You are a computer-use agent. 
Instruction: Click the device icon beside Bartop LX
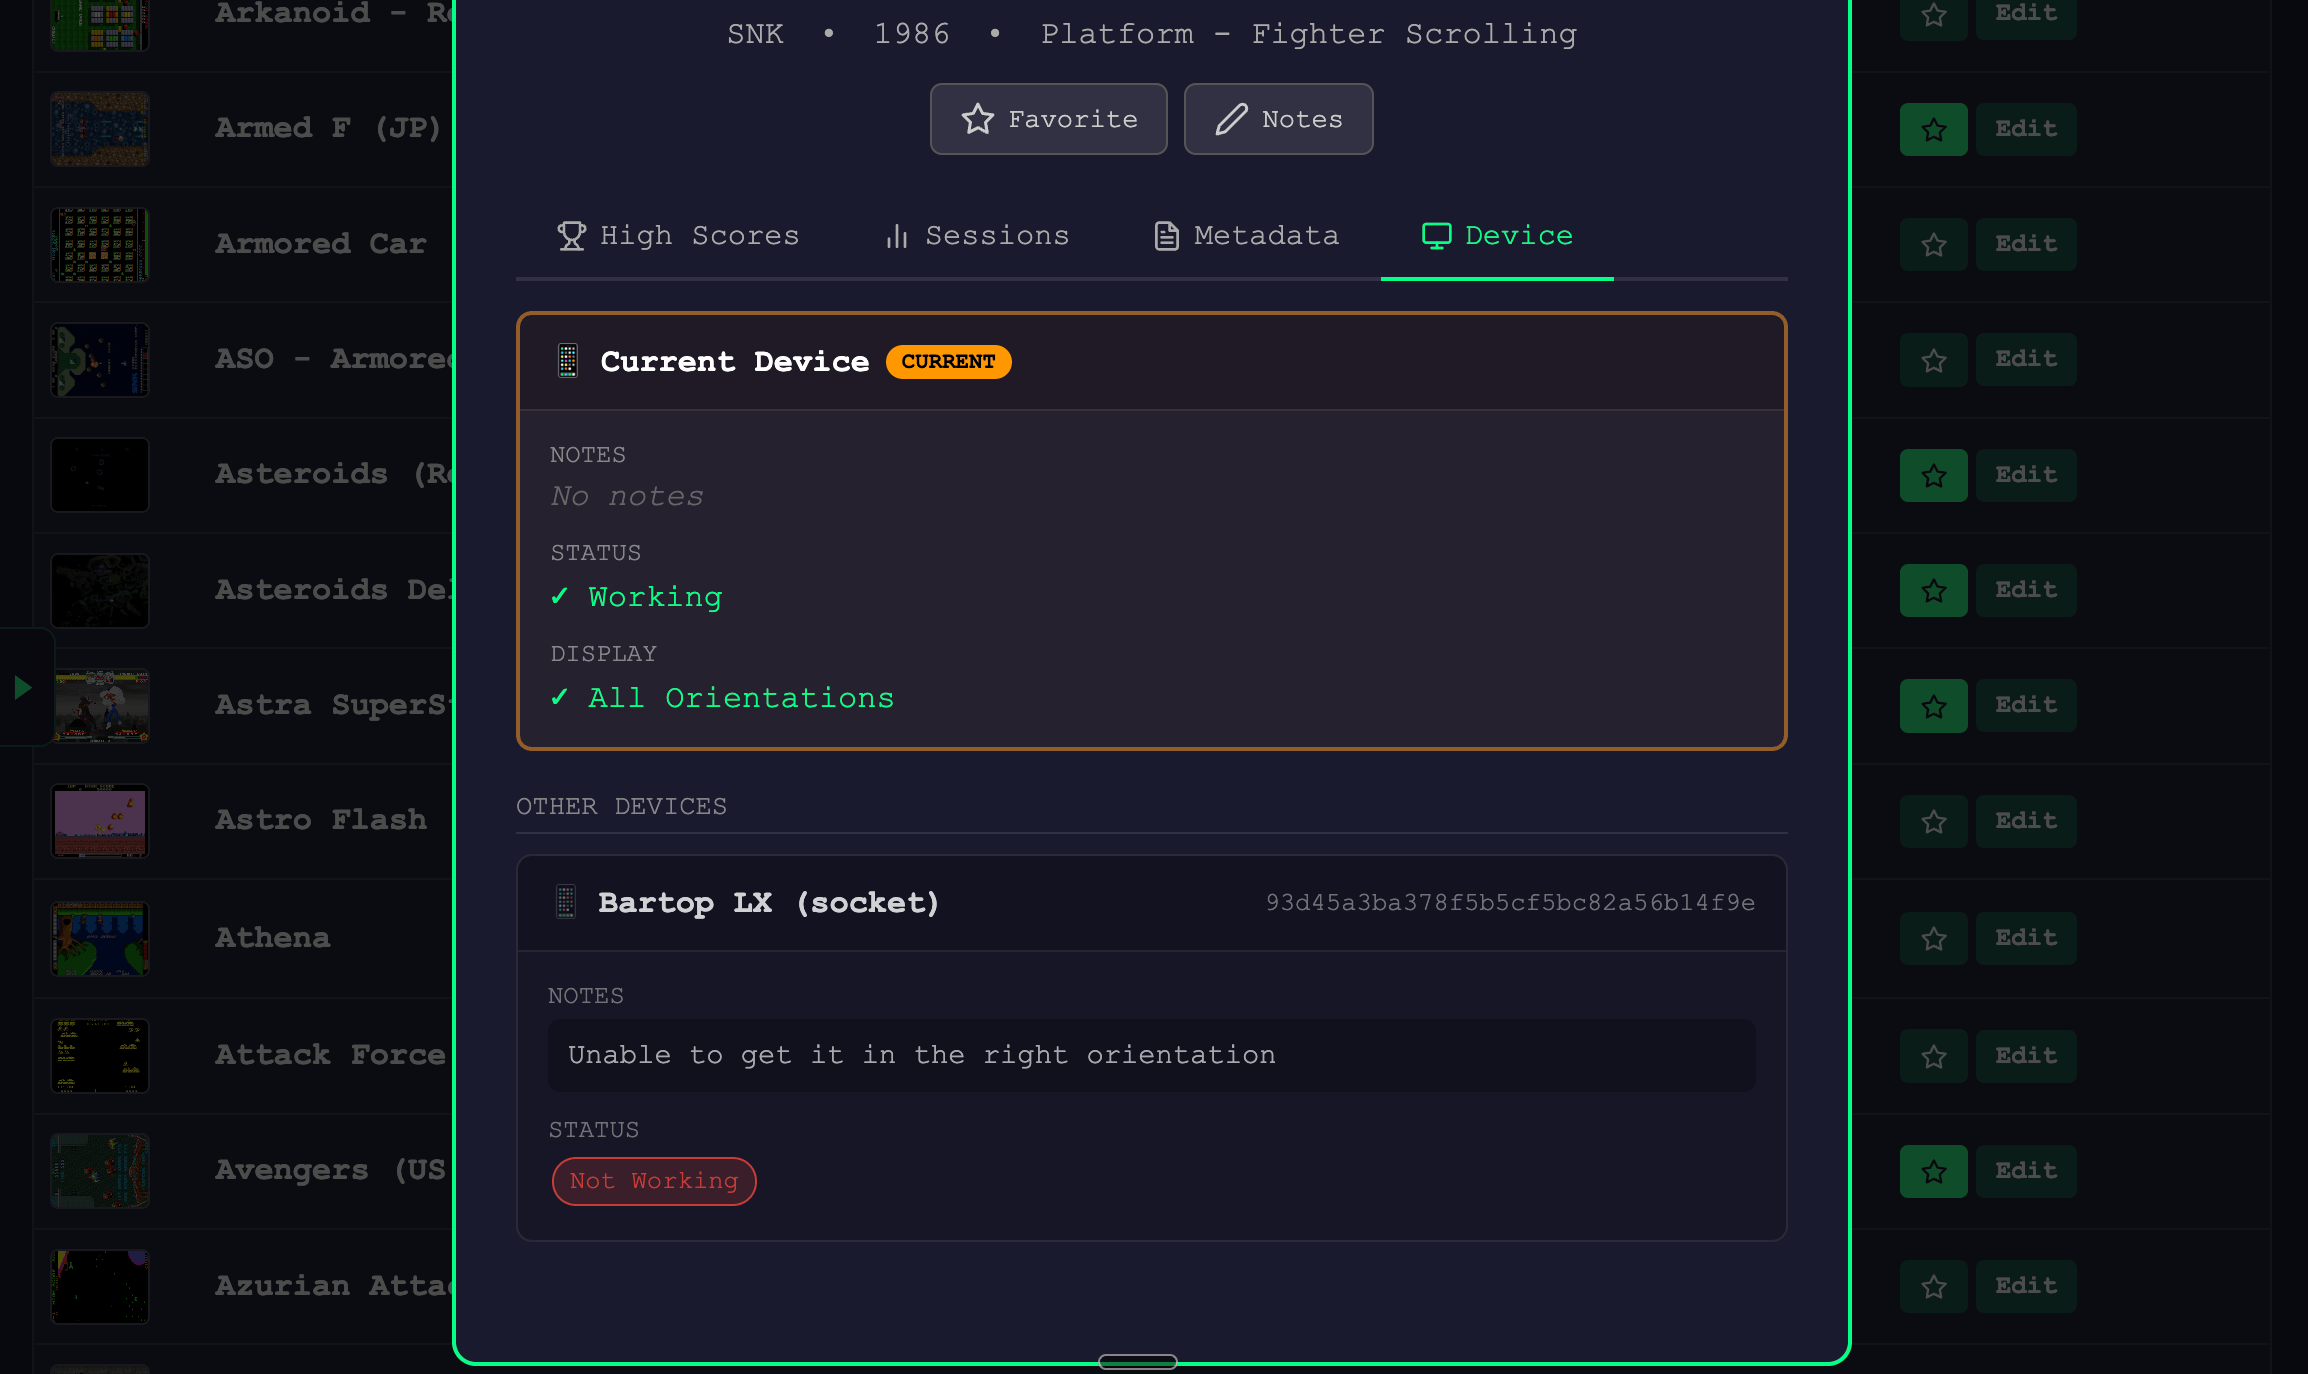point(566,902)
